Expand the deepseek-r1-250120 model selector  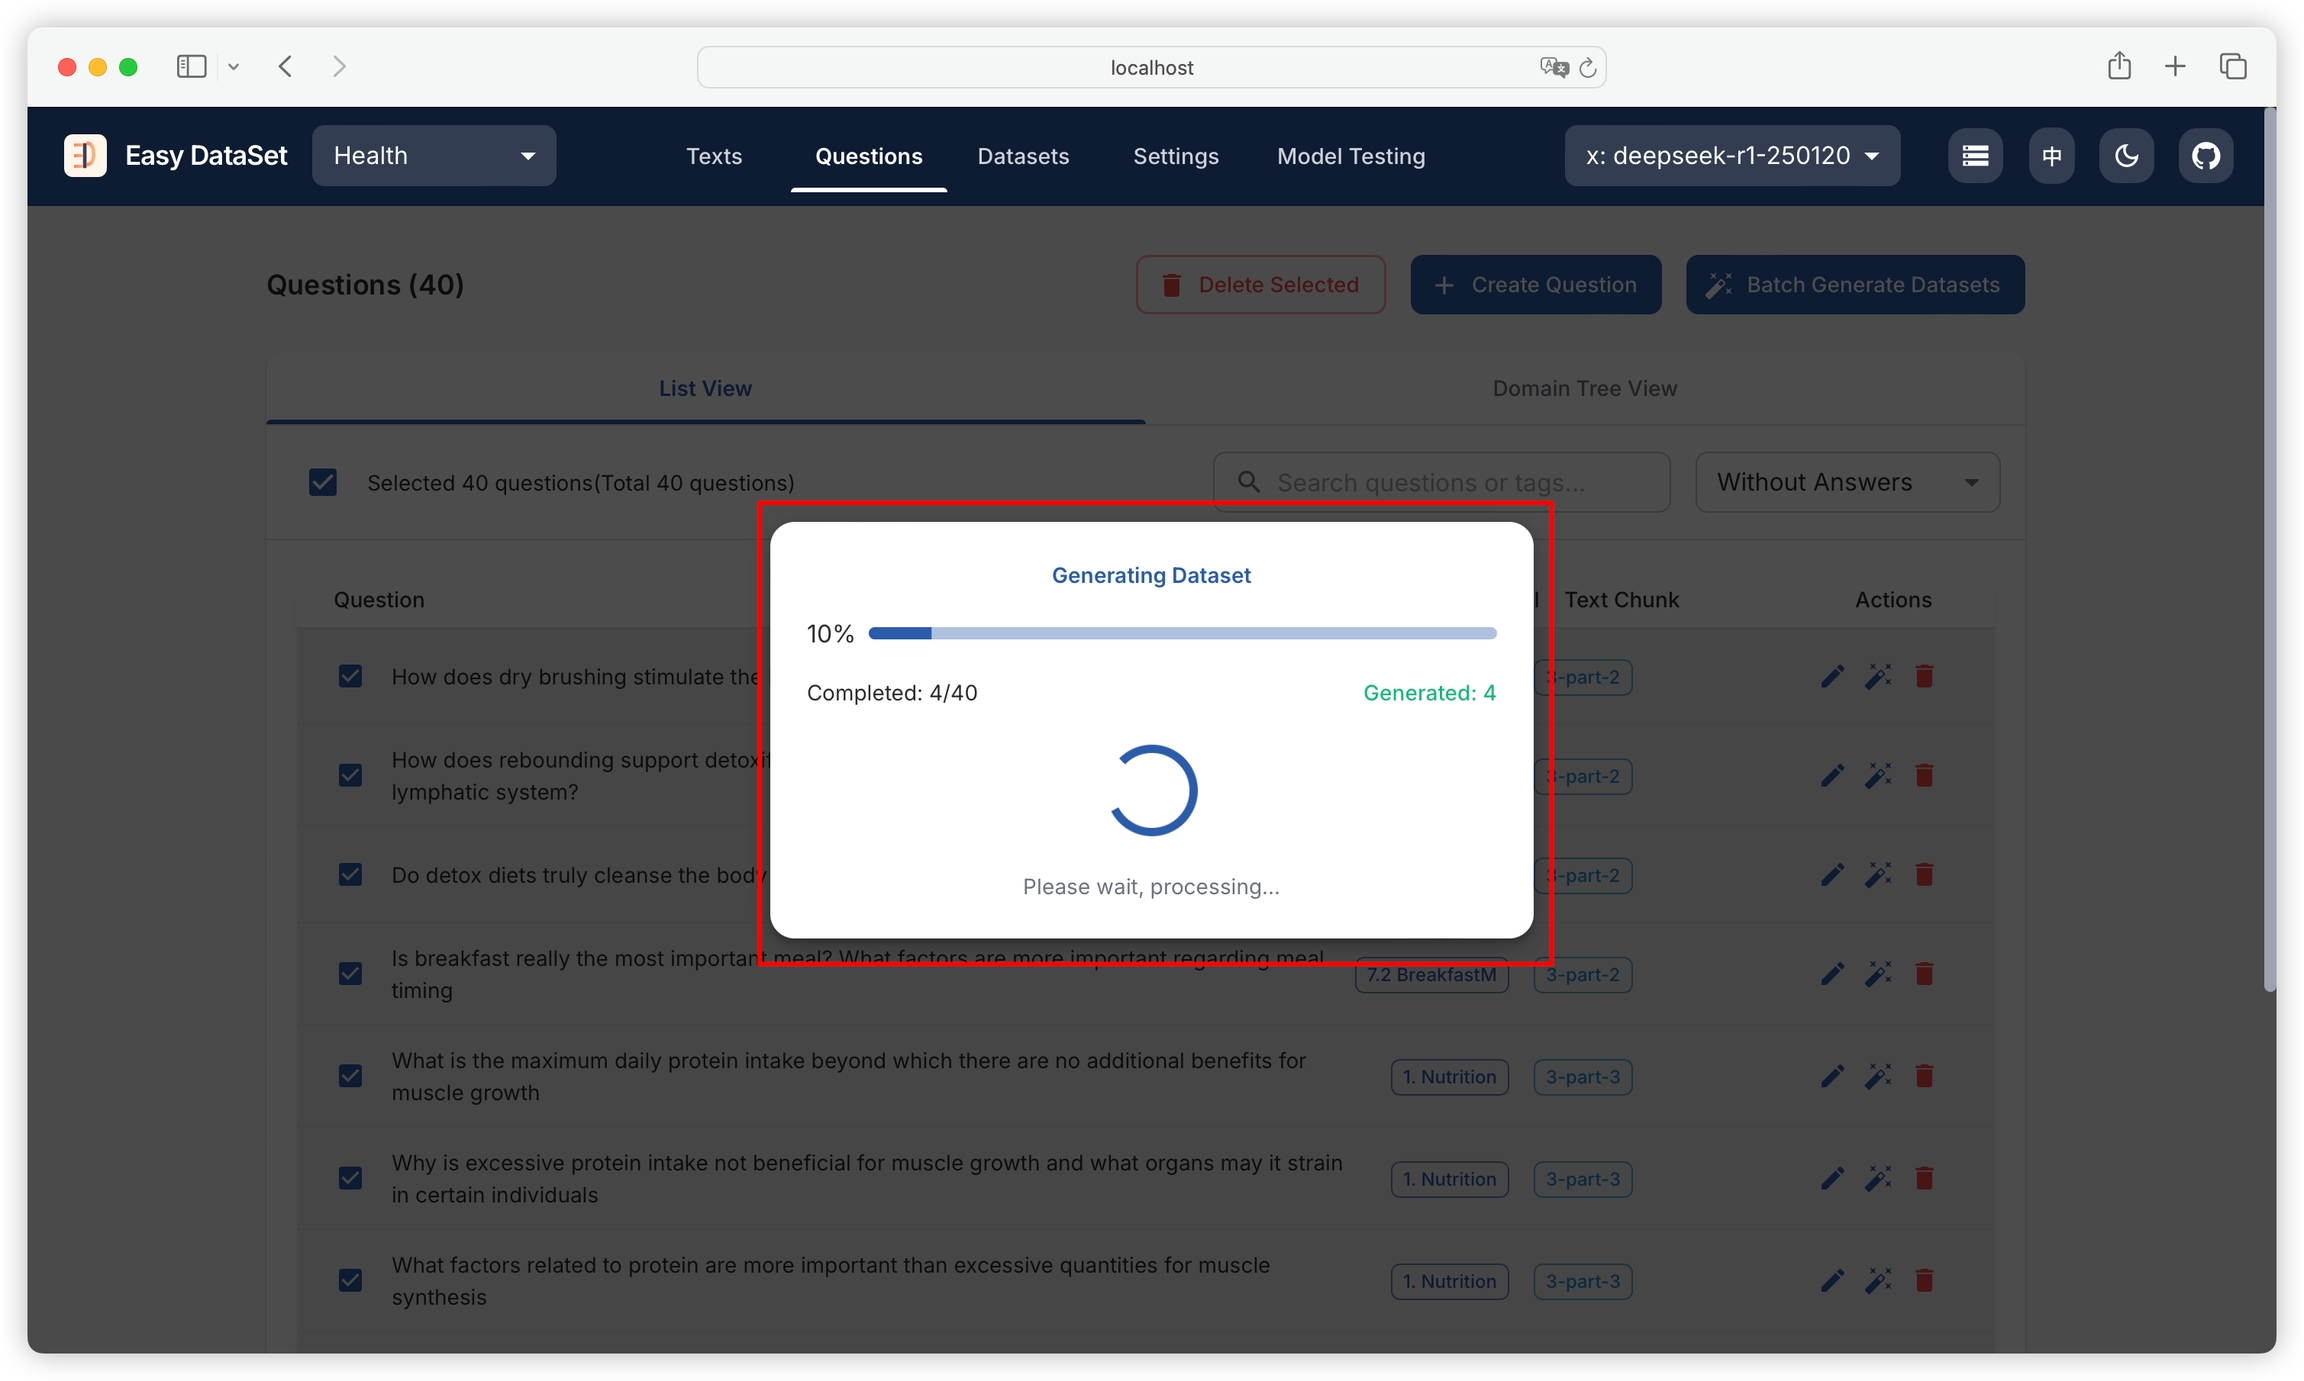pyautogui.click(x=1731, y=156)
